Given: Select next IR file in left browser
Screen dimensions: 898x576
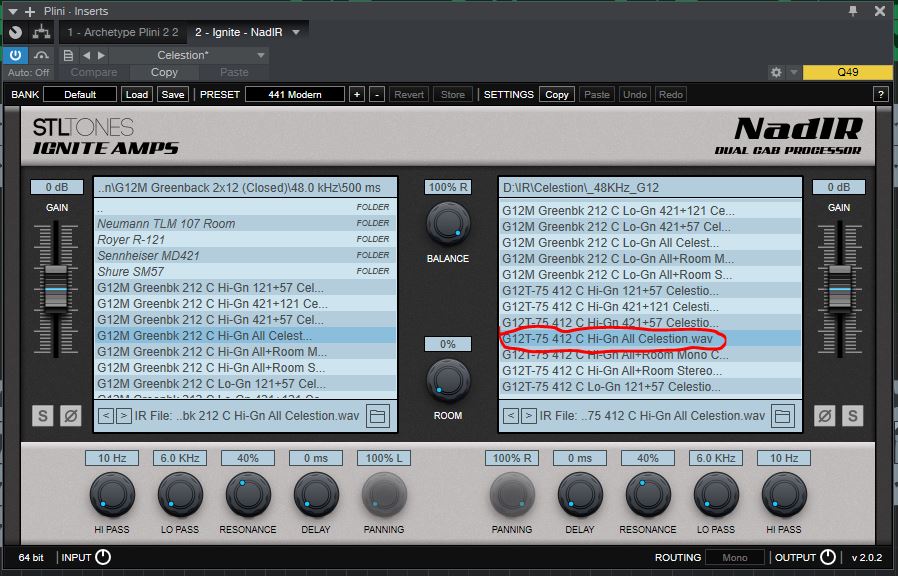Looking at the screenshot, I should tap(124, 416).
